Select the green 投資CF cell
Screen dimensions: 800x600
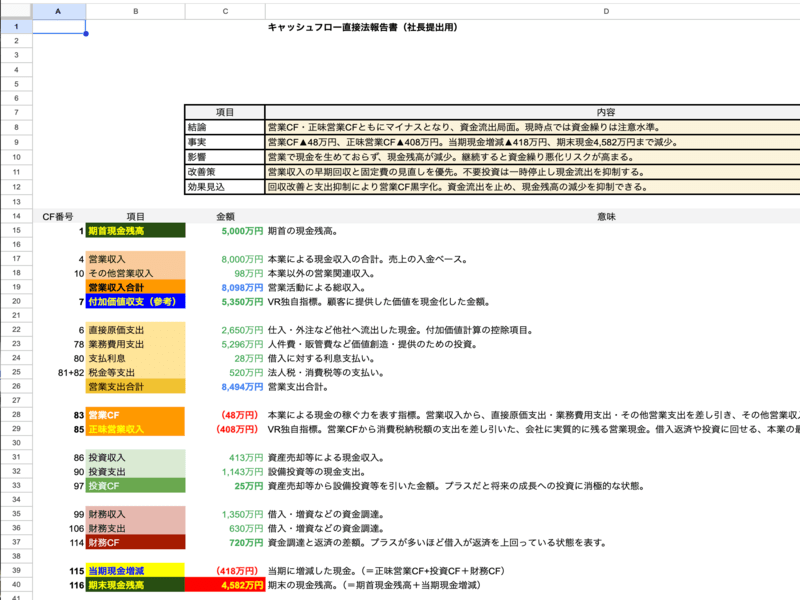pos(135,486)
